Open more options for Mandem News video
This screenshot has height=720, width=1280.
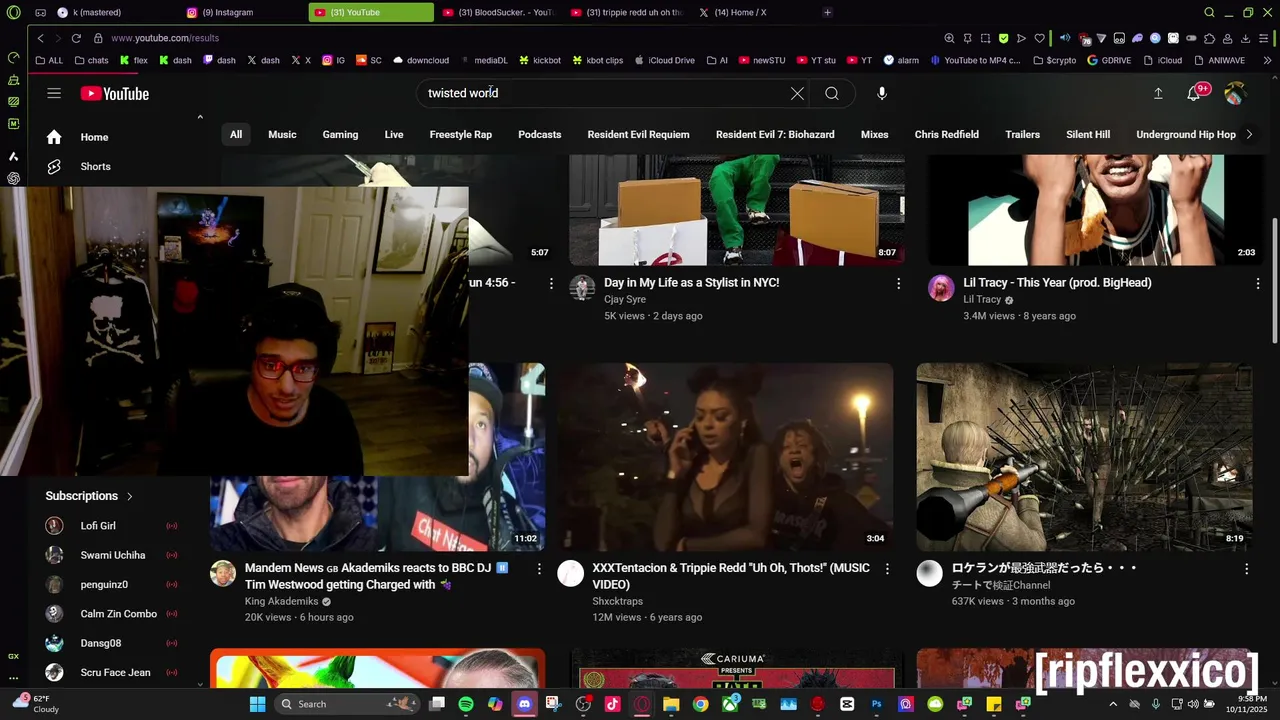(539, 569)
